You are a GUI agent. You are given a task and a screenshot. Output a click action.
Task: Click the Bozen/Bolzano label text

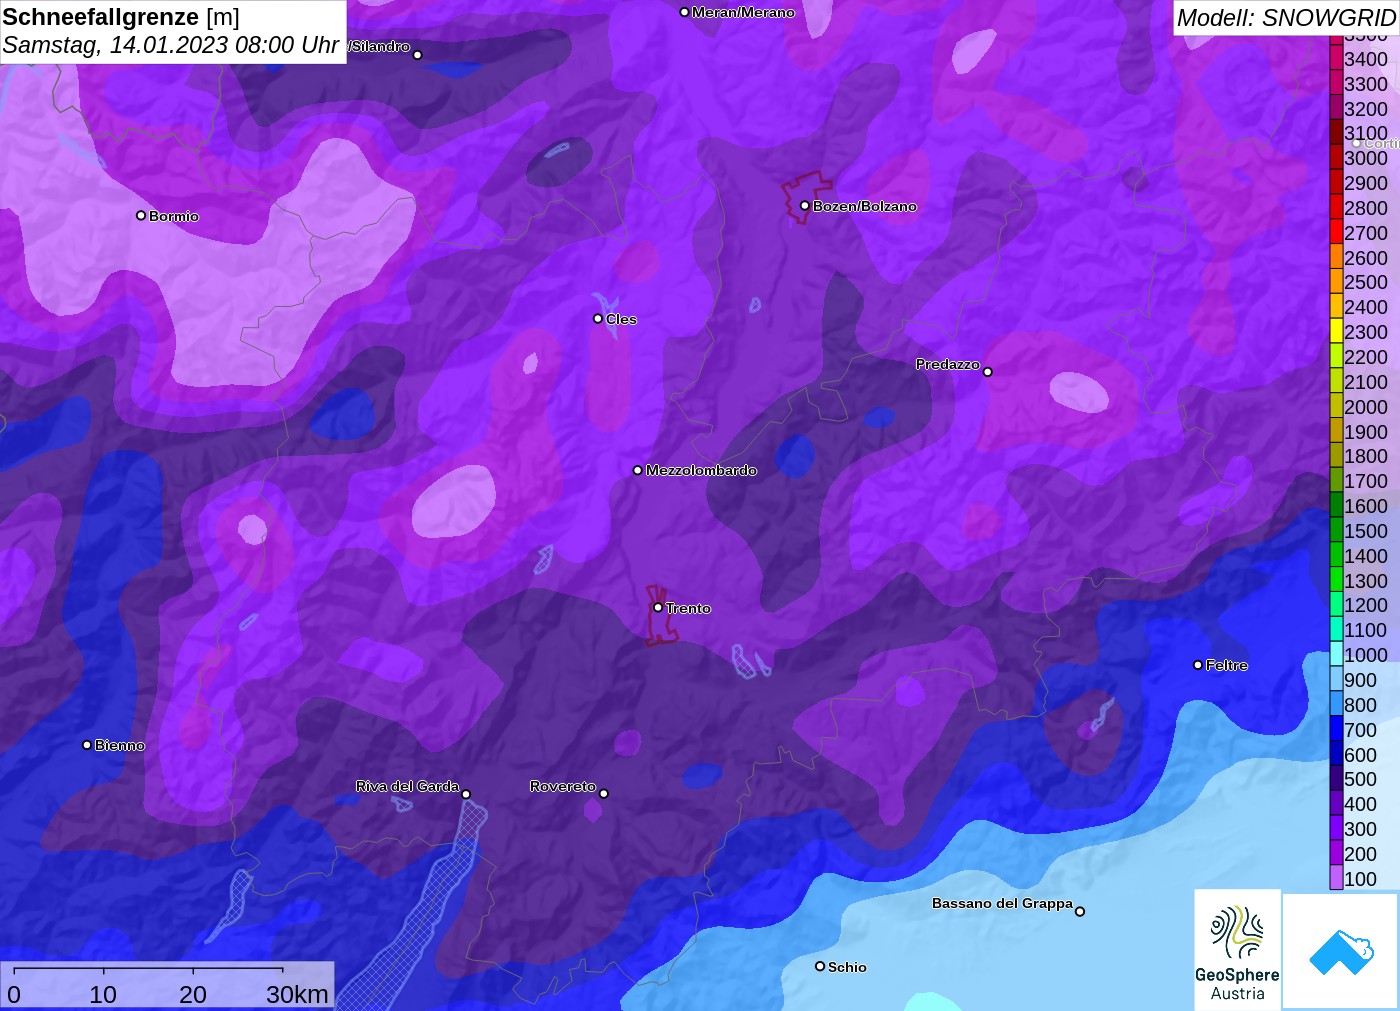point(864,206)
